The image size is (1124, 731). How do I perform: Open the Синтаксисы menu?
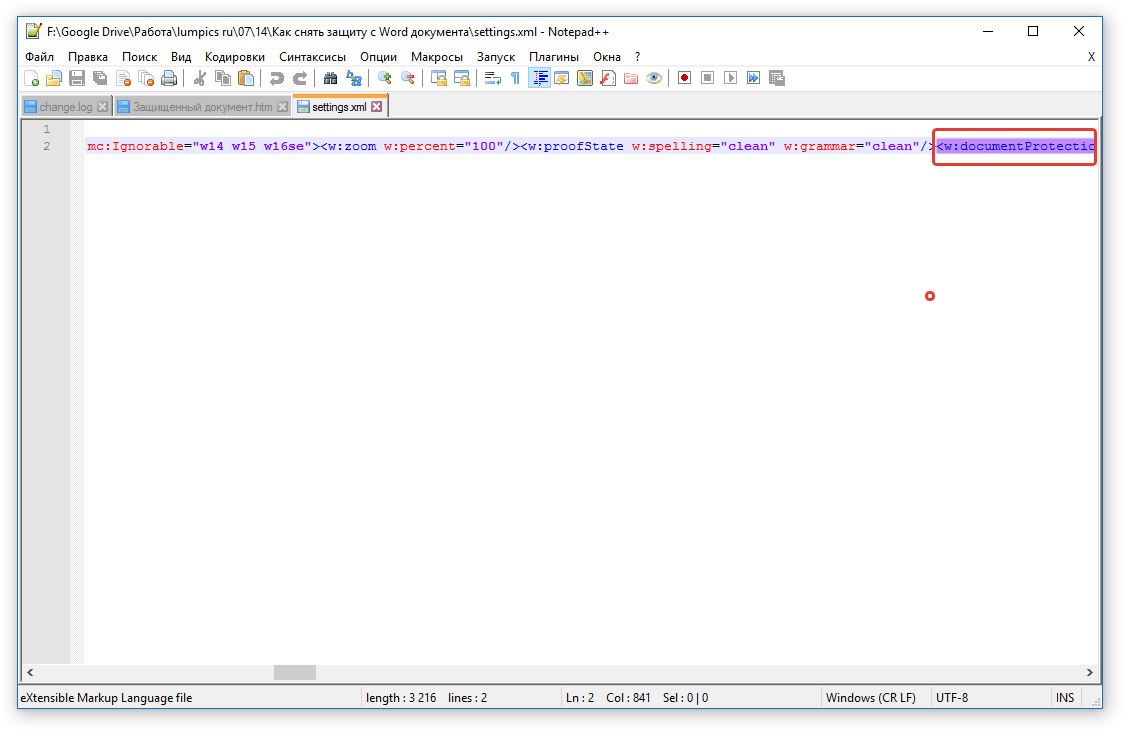312,57
